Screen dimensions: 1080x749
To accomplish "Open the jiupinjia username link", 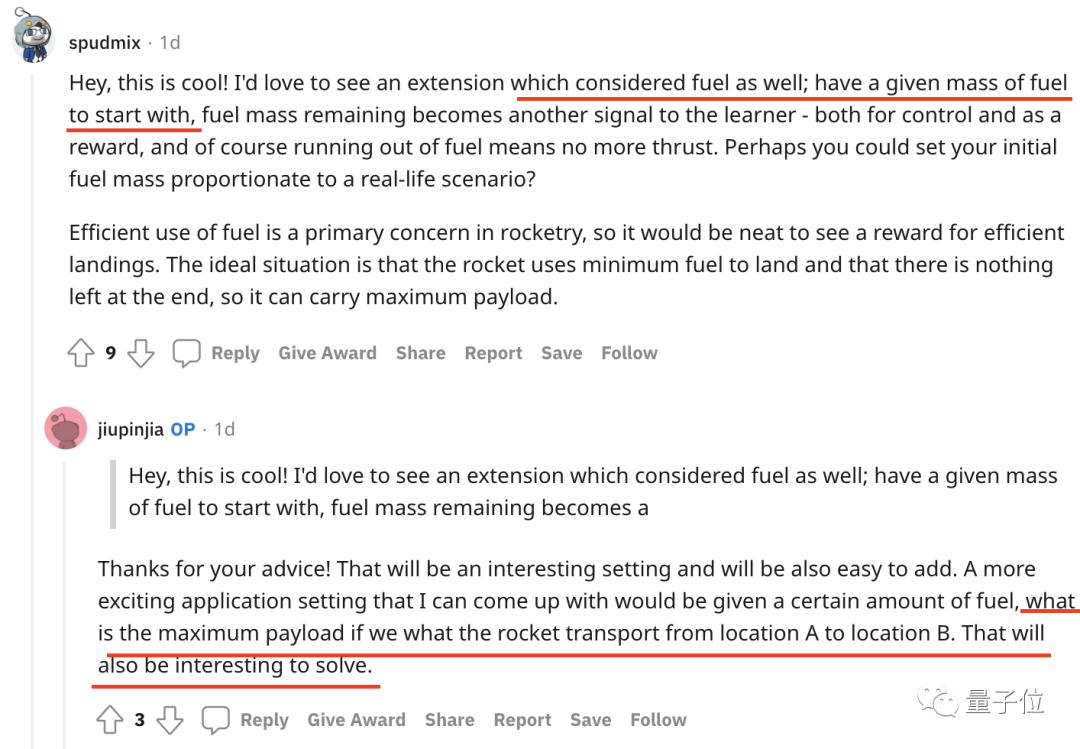I will (129, 429).
